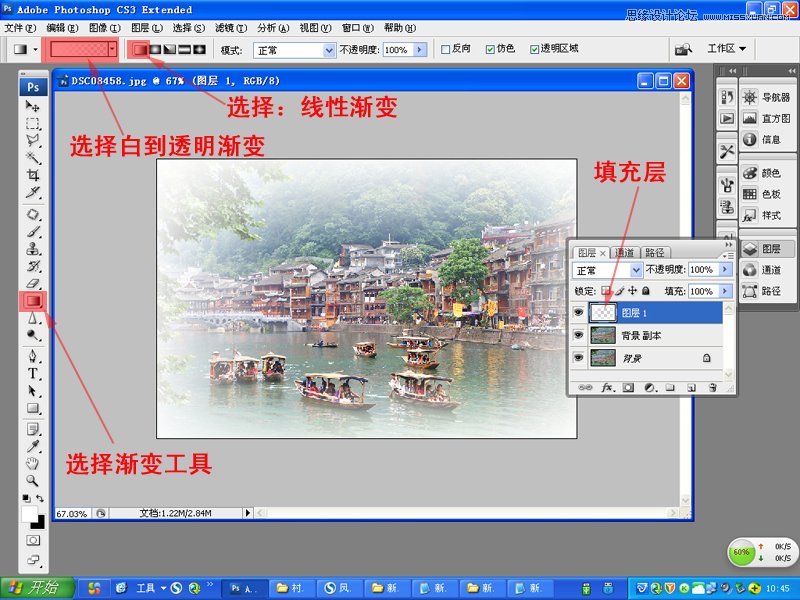The height and width of the screenshot is (600, 800).
Task: Select the Zoom tool in the toolbox
Action: coord(33,480)
